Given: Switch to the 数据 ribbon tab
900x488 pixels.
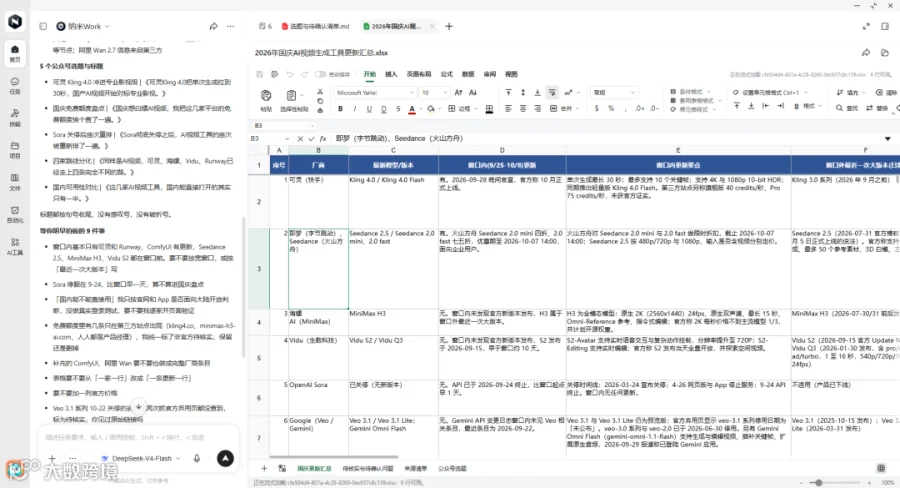Looking at the screenshot, I should 468,74.
